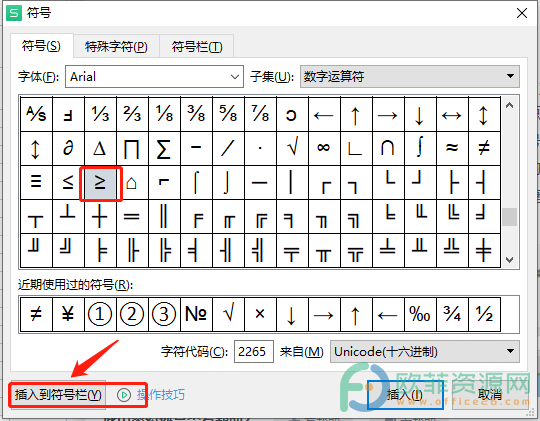540x421 pixels.
Task: Pick the integral ∫ symbol
Action: coord(420,148)
